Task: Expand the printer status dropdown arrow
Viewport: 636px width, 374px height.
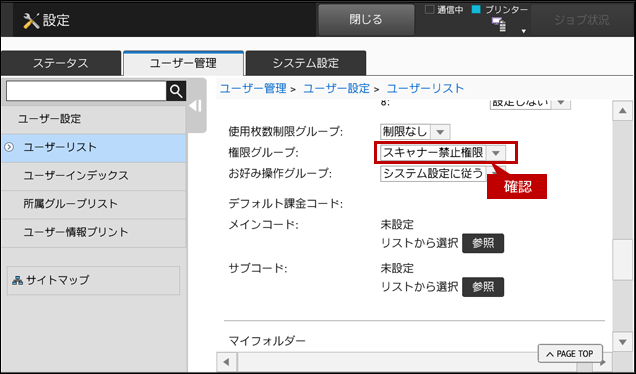Action: click(524, 31)
